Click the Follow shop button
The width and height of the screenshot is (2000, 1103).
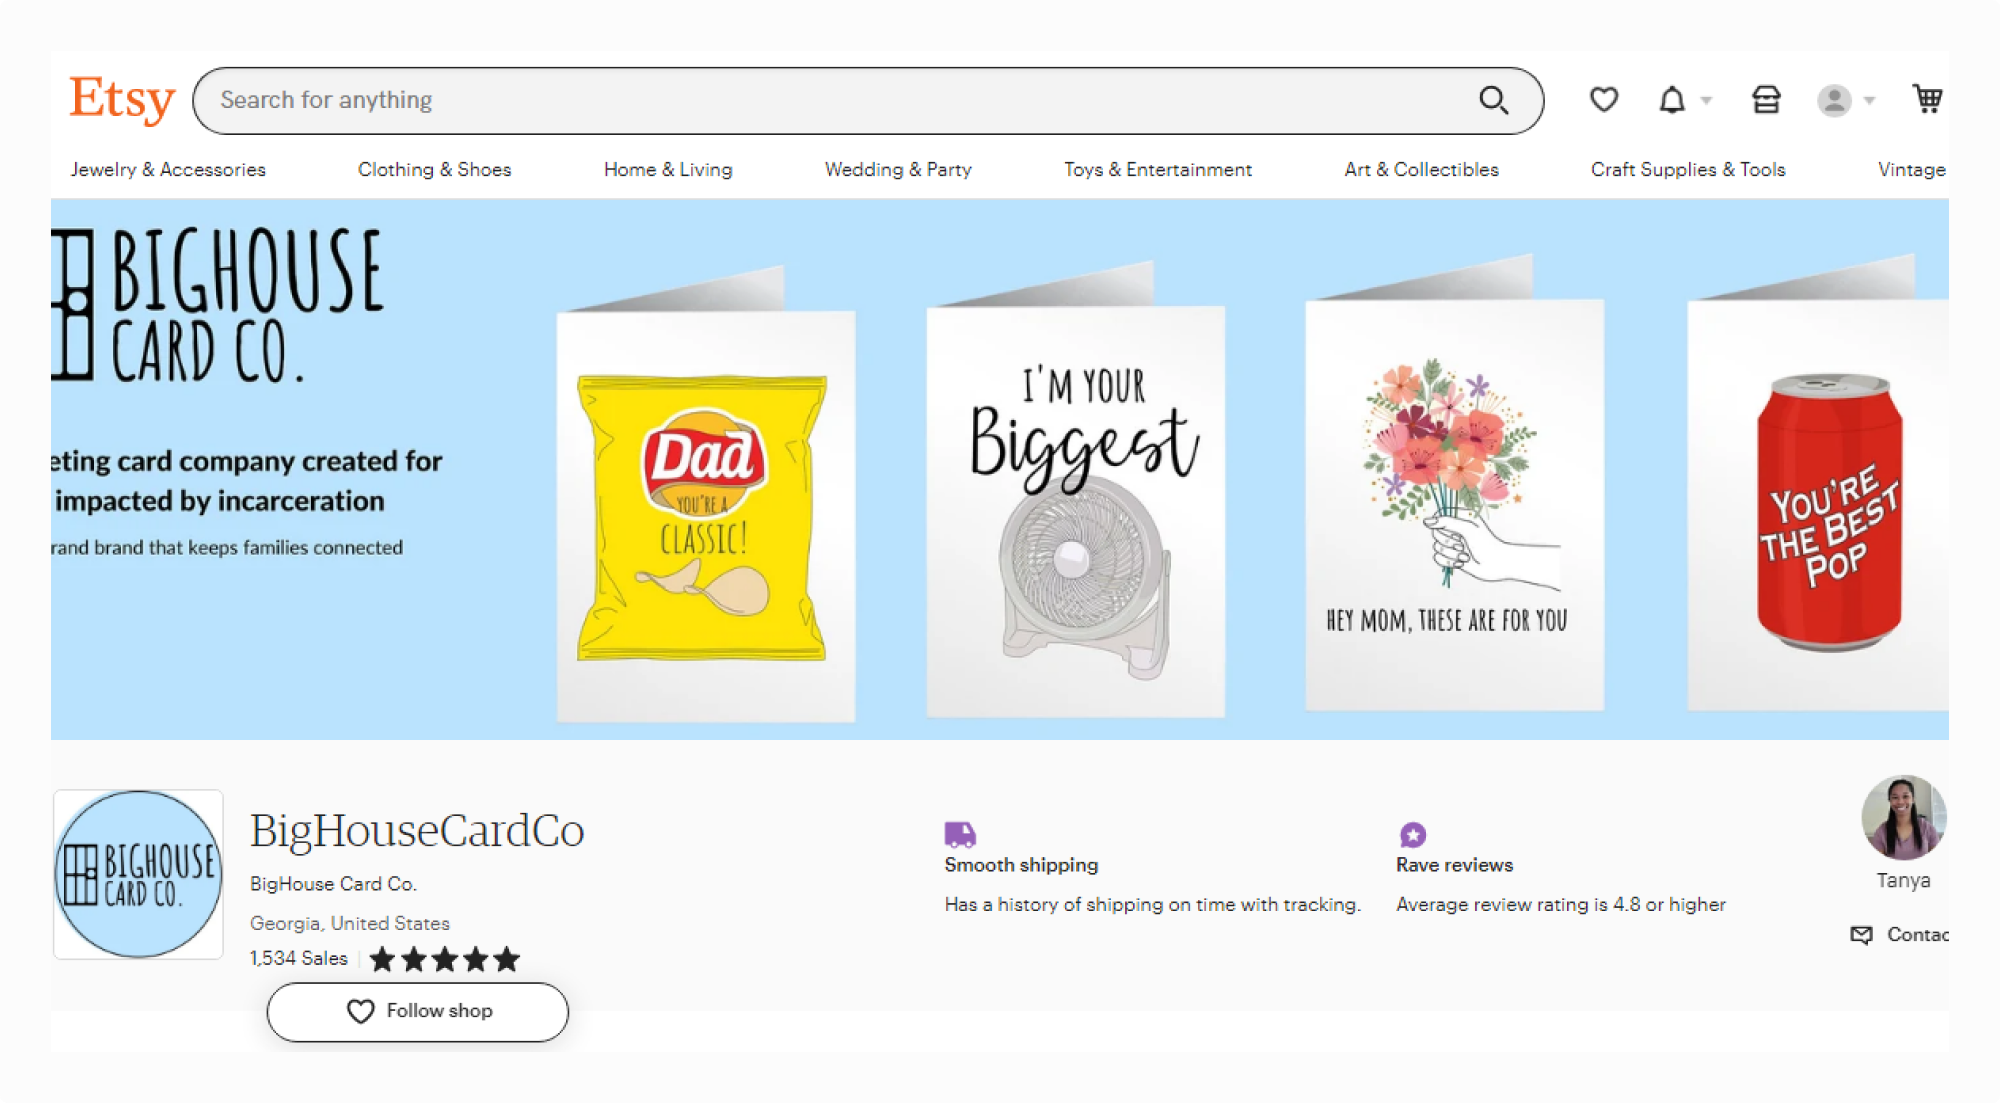418,1011
